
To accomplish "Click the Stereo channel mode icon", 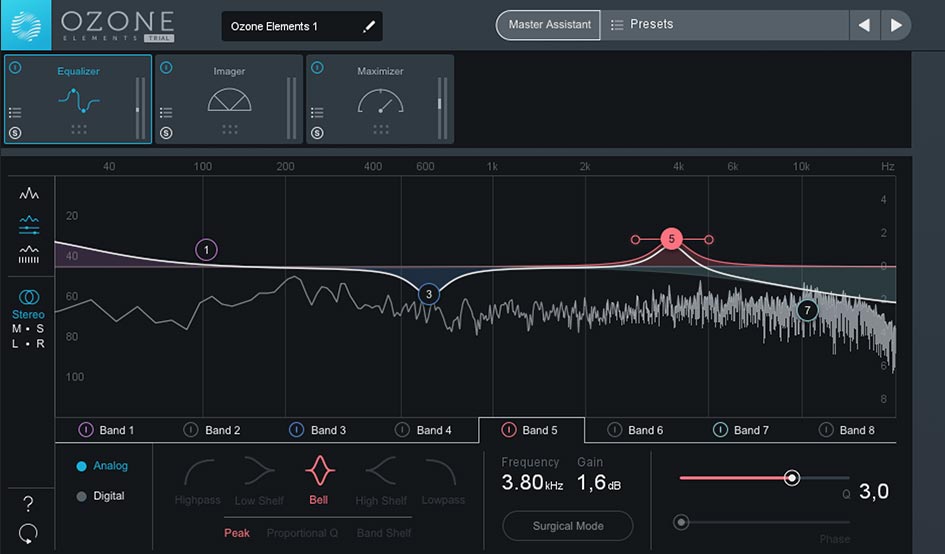I will pos(28,297).
